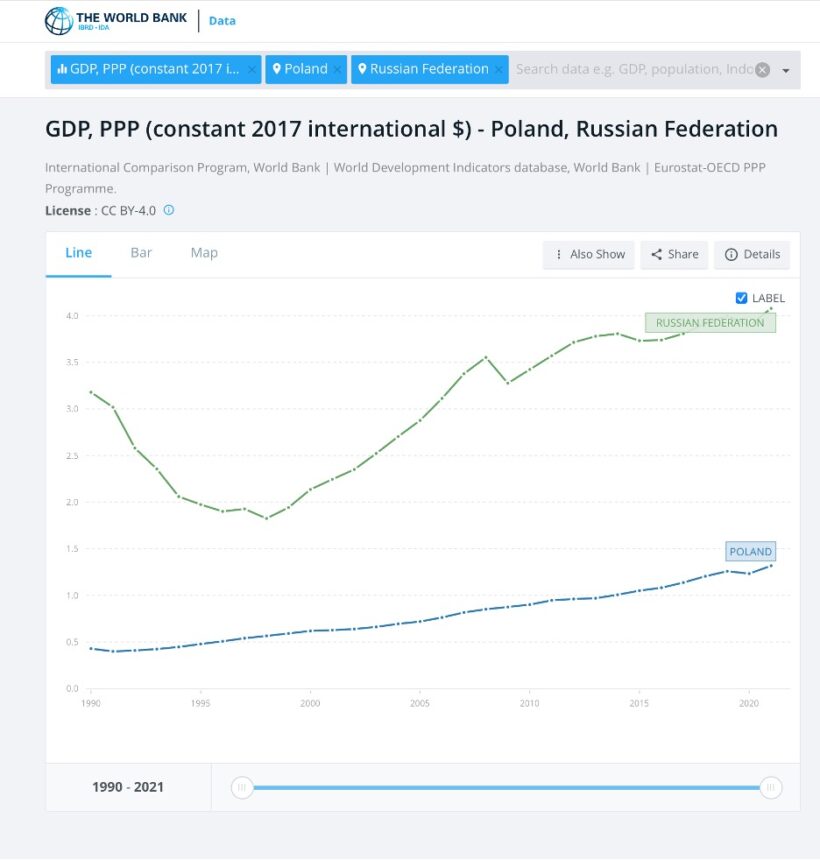This screenshot has height=860, width=820.
Task: Remove the Russian Federation tag
Action: (x=499, y=69)
